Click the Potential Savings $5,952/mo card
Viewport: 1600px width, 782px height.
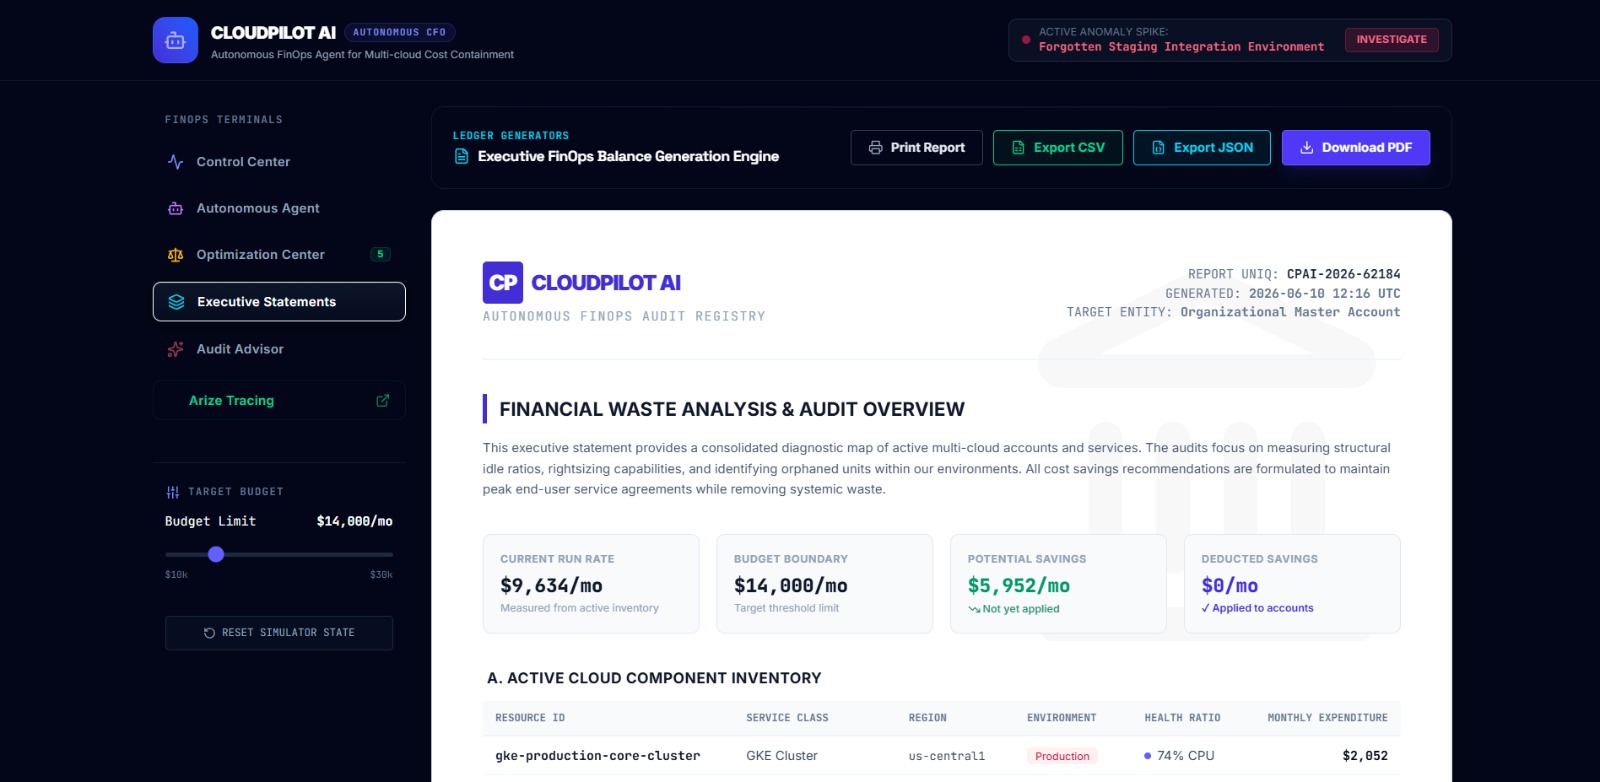point(1058,584)
